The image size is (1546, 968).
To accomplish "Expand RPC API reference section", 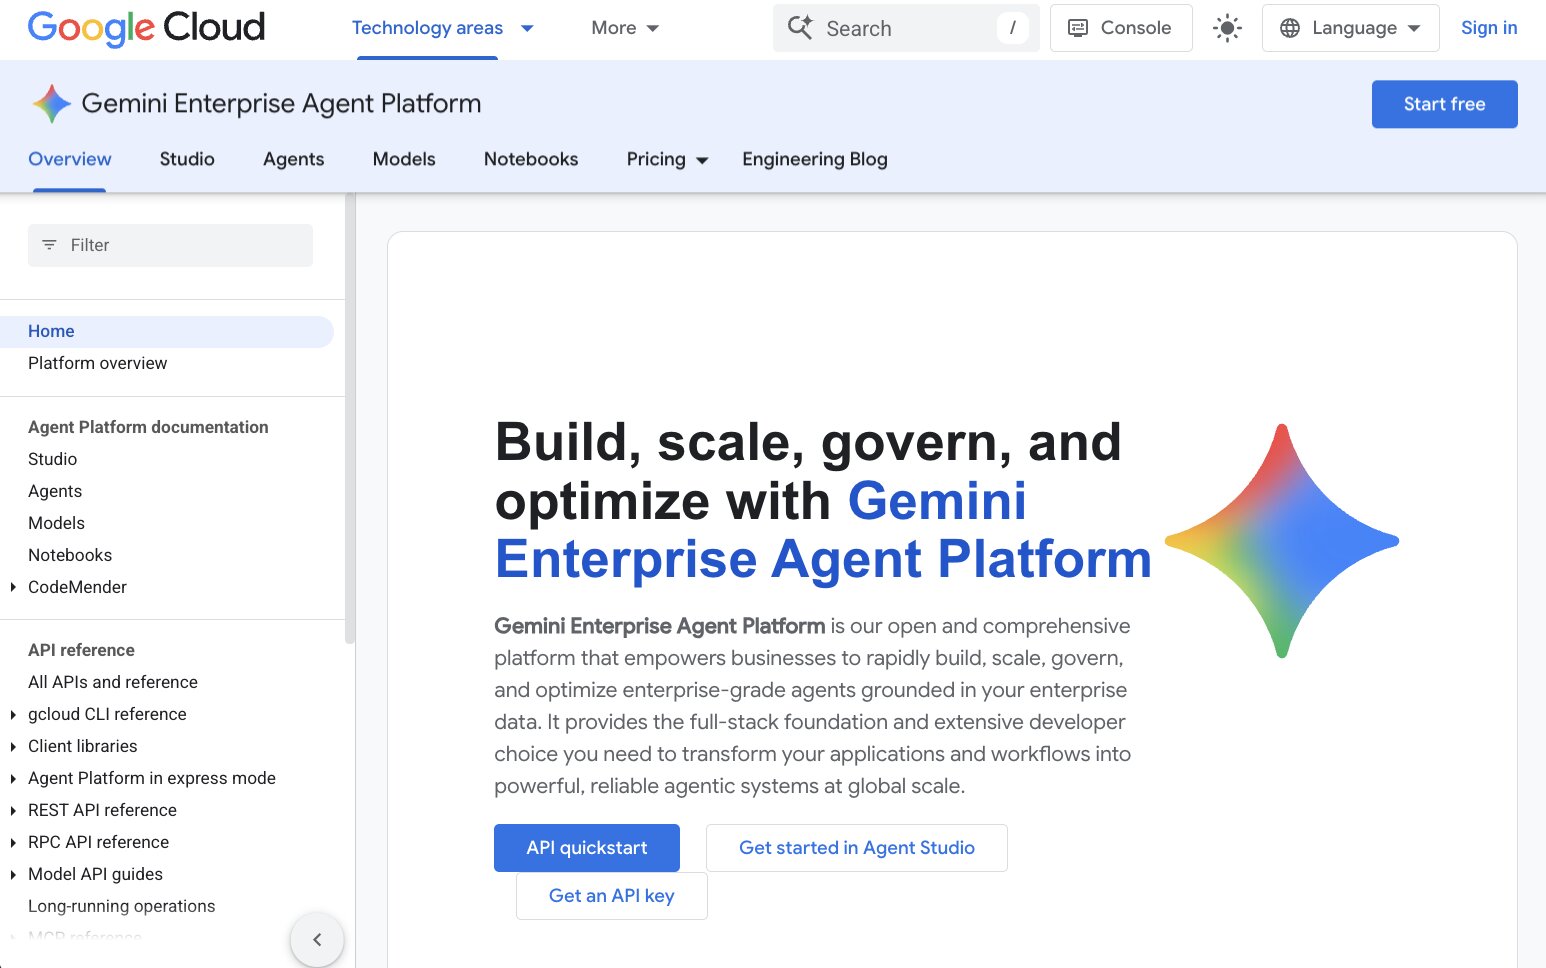I will point(13,842).
